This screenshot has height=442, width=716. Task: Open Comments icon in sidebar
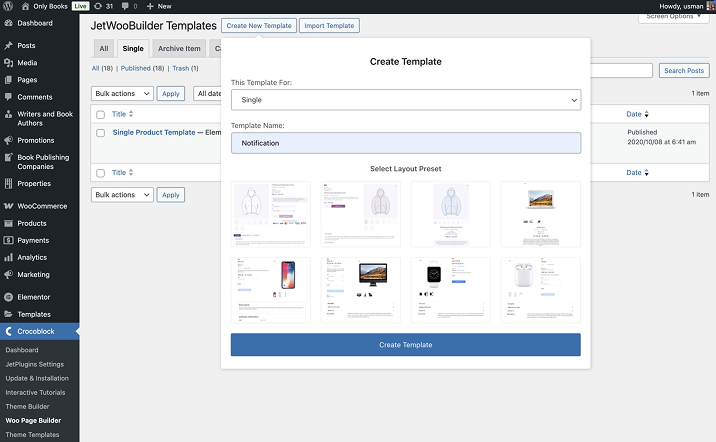[x=8, y=97]
